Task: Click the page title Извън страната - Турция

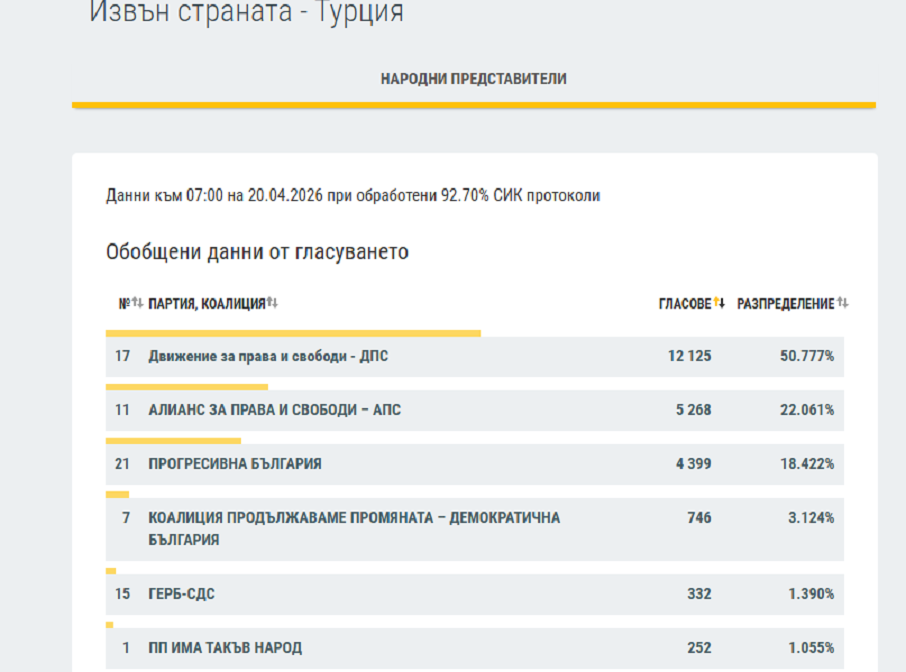Action: 246,13
